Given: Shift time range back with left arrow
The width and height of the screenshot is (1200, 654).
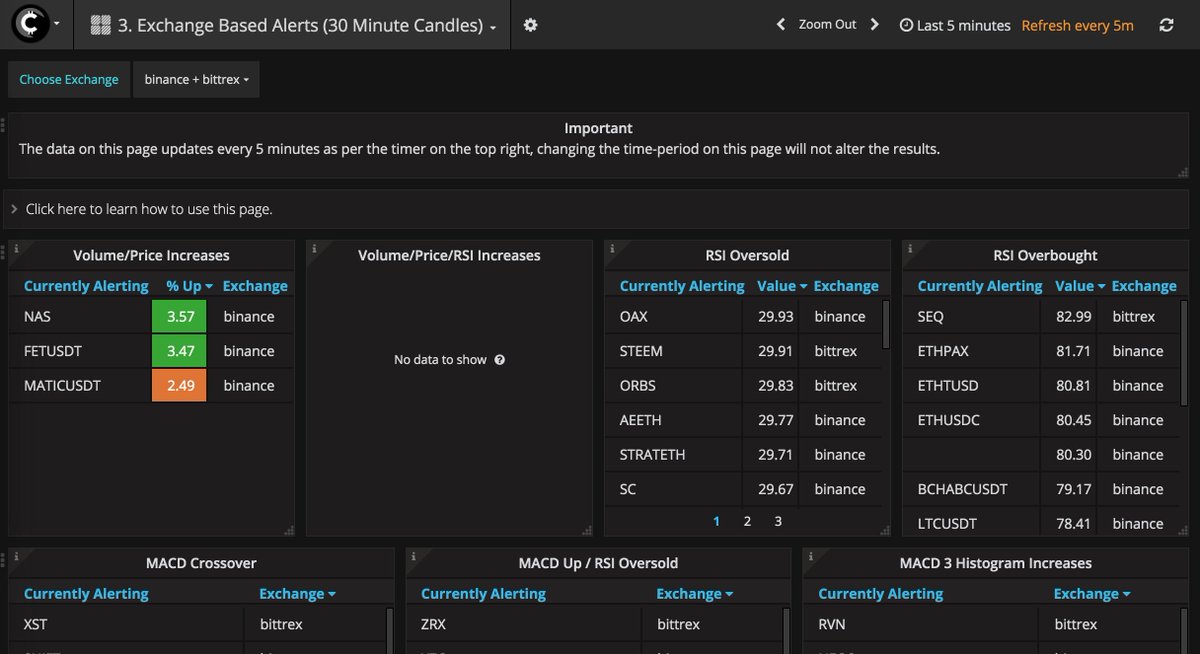Looking at the screenshot, I should tap(781, 25).
